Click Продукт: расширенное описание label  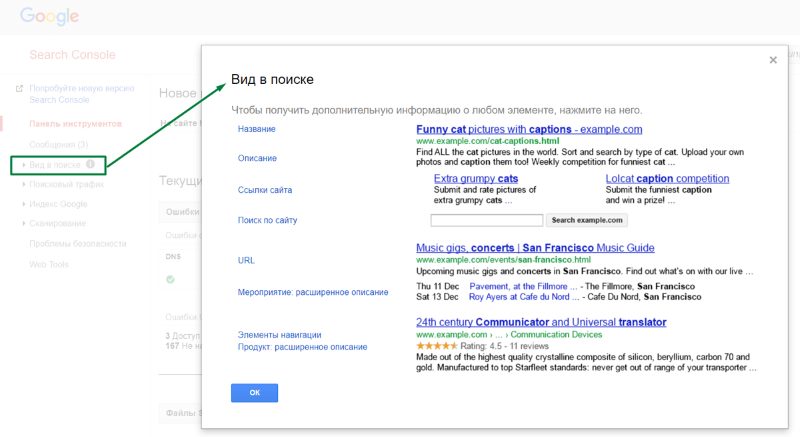(x=303, y=347)
